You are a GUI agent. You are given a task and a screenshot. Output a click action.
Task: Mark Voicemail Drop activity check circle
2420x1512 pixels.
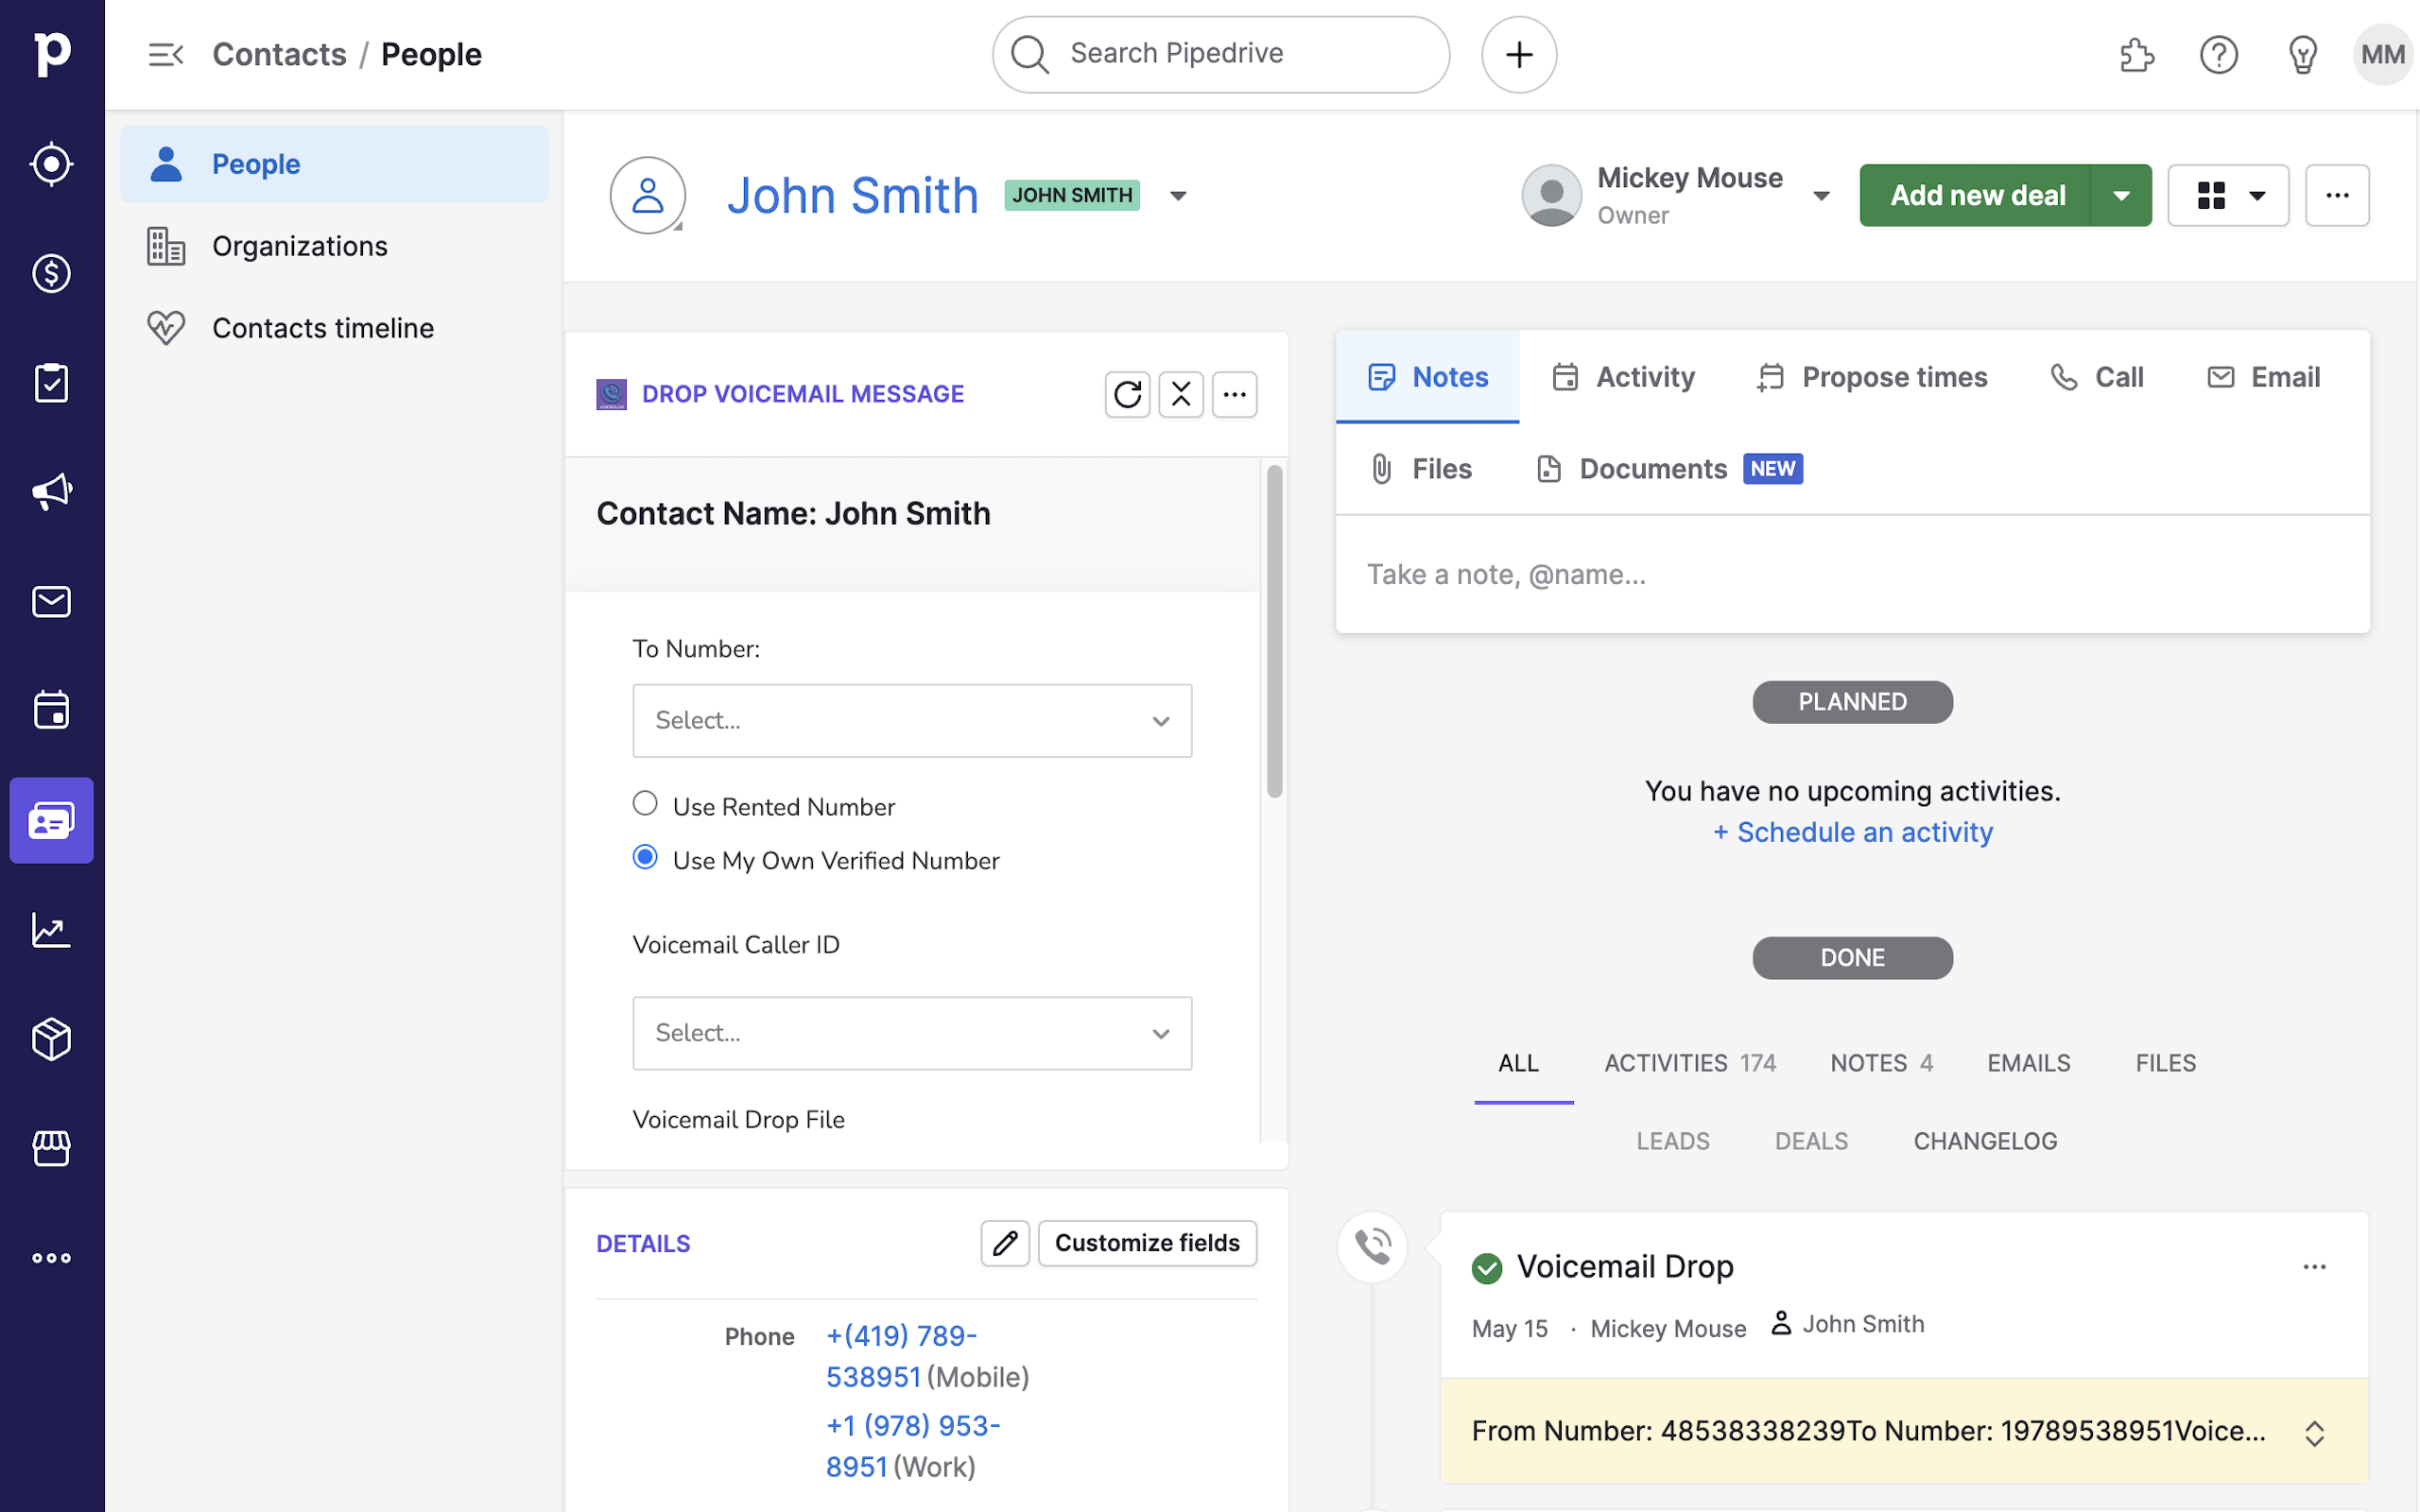tap(1487, 1268)
